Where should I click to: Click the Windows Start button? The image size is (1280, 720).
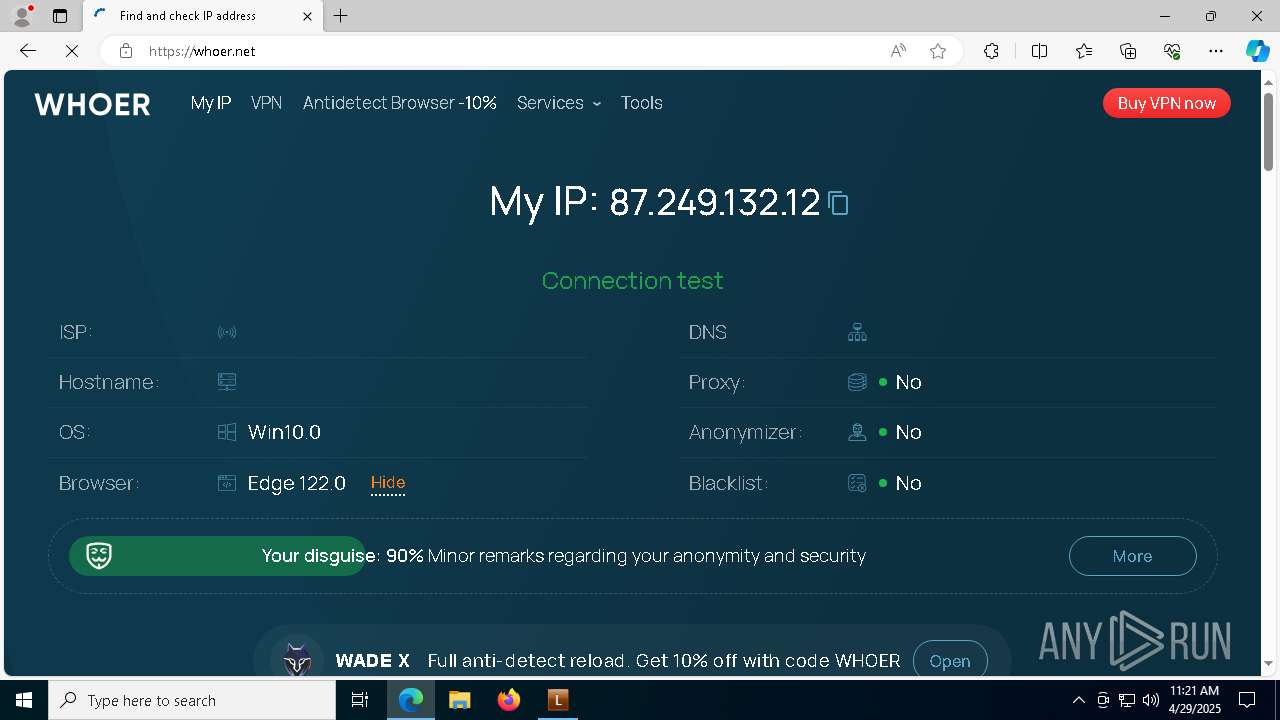[x=24, y=700]
